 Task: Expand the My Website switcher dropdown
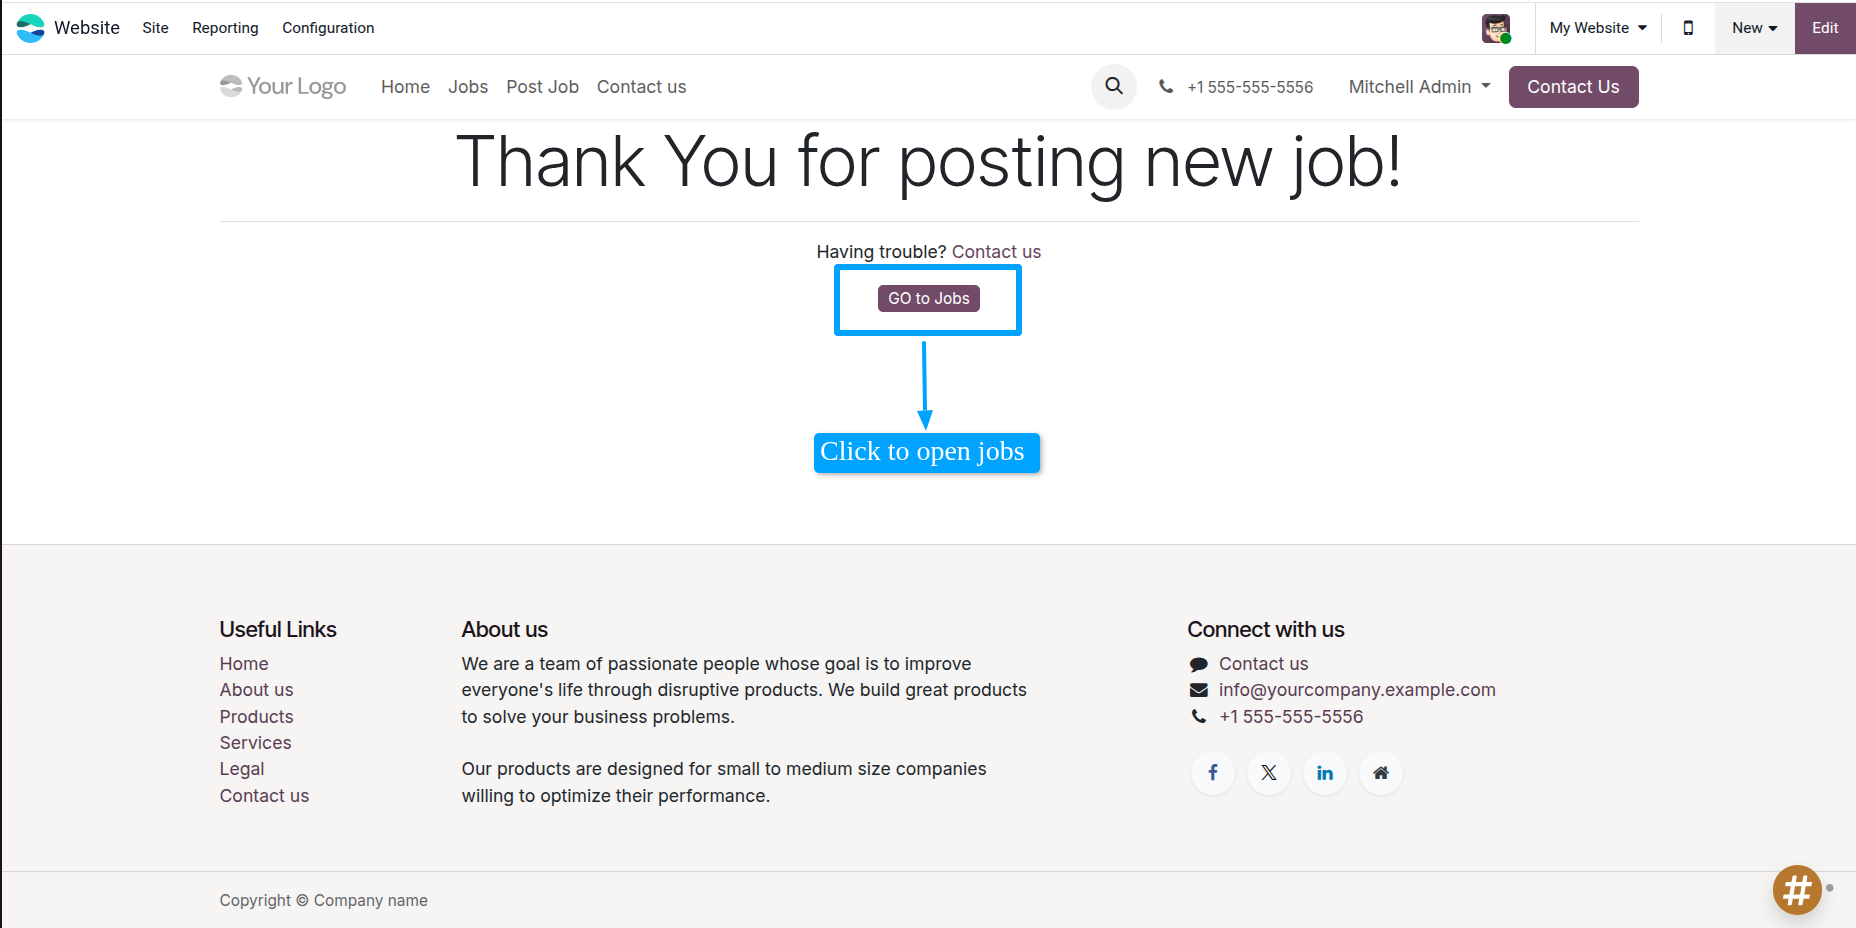coord(1597,28)
